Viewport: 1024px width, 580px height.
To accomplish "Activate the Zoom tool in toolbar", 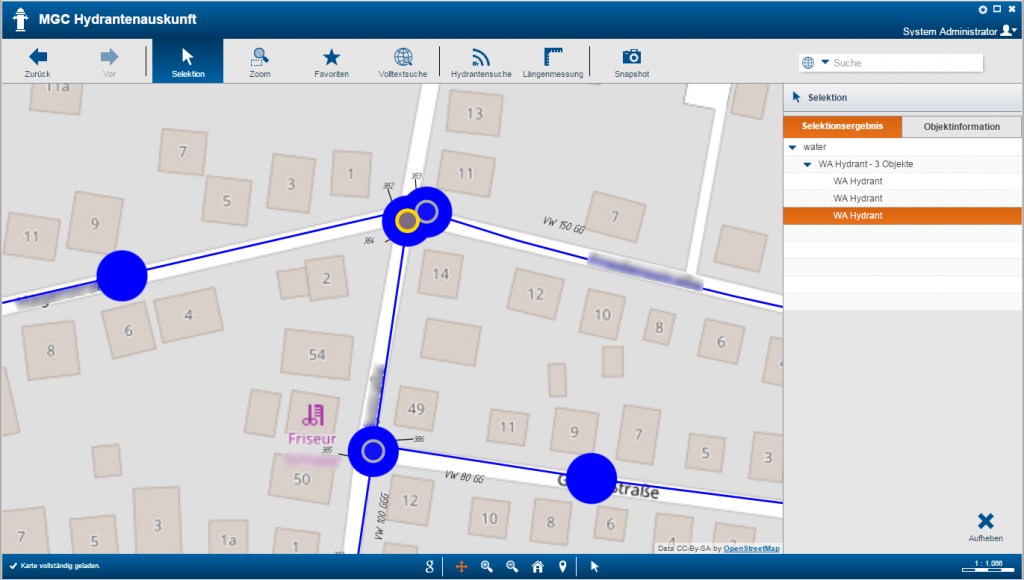I will pos(260,62).
